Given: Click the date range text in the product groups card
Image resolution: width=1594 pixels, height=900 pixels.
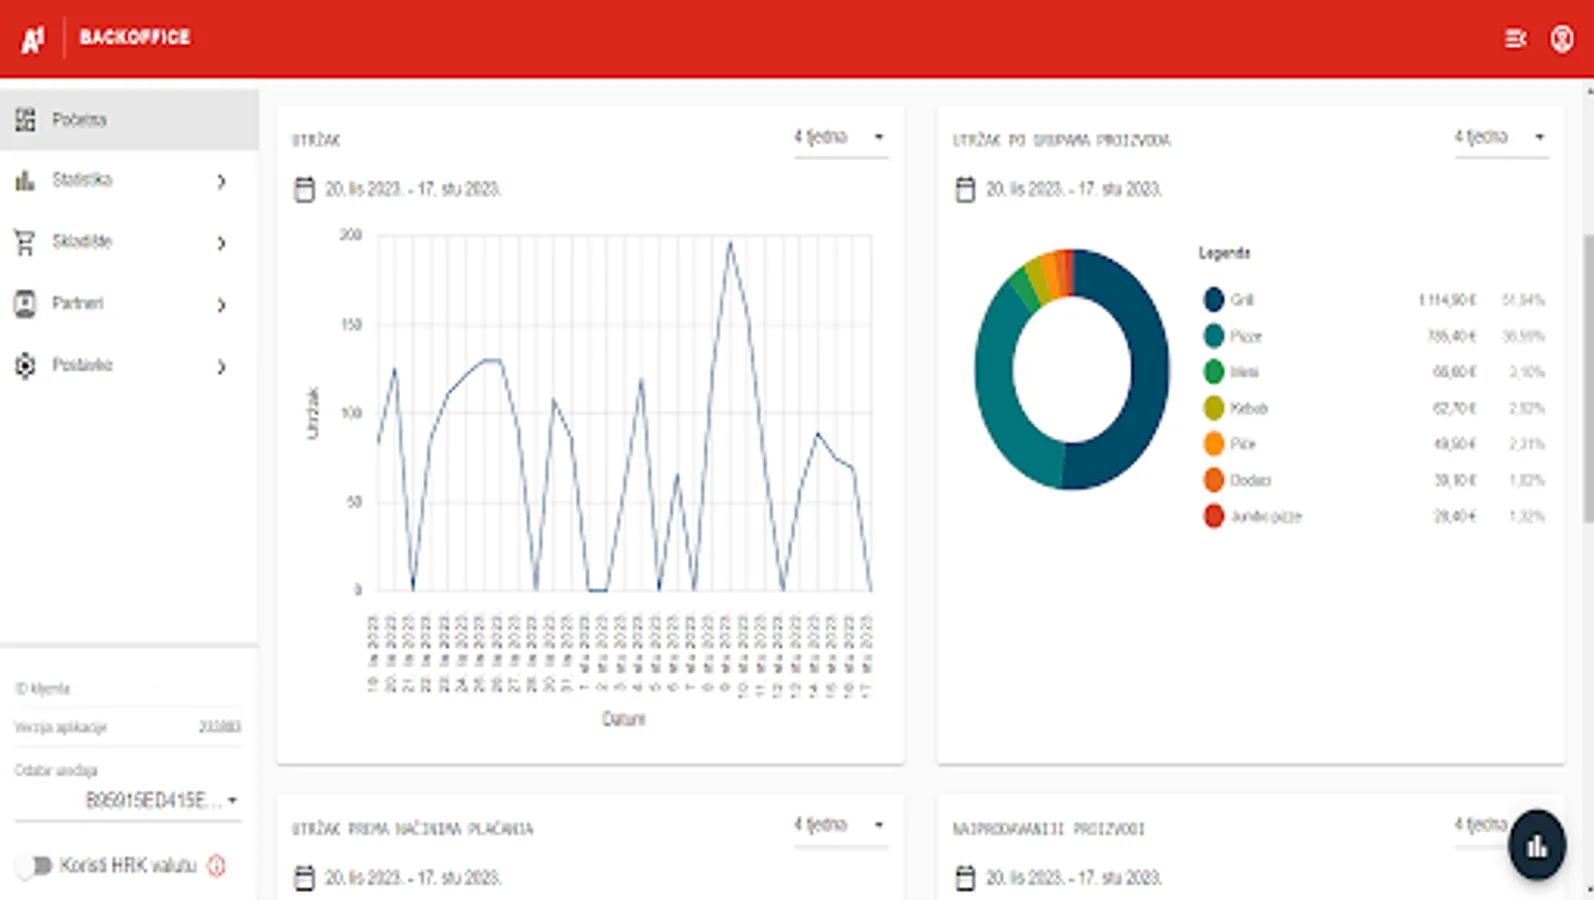Looking at the screenshot, I should click(1074, 189).
